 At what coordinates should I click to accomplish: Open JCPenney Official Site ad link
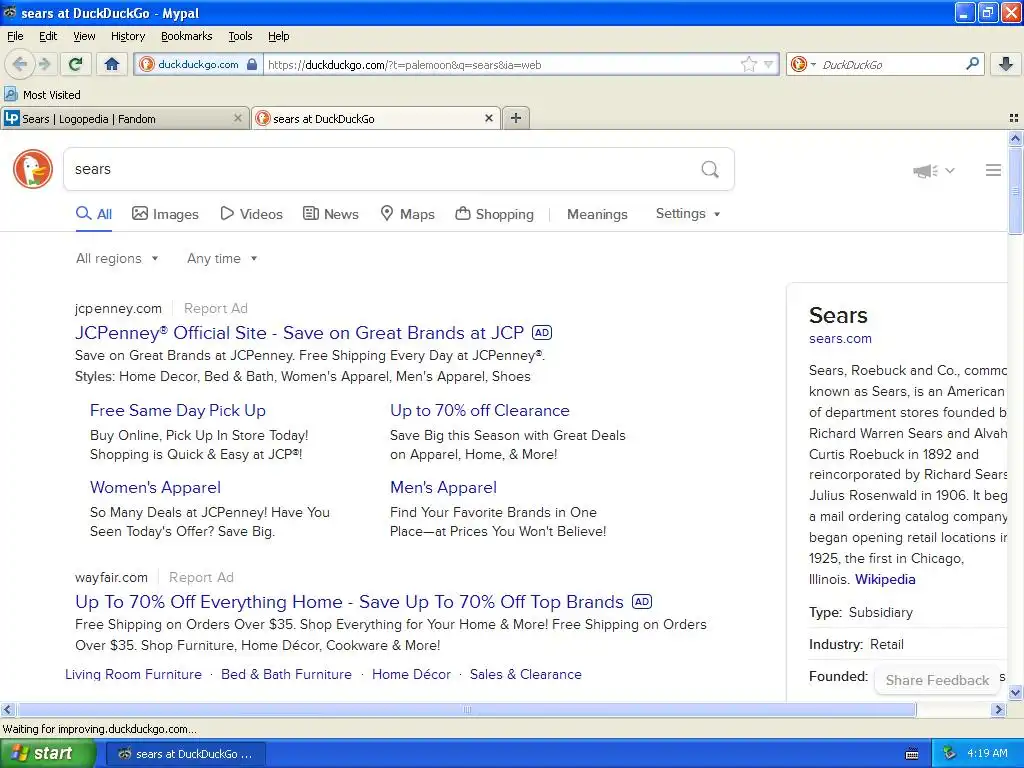[299, 333]
